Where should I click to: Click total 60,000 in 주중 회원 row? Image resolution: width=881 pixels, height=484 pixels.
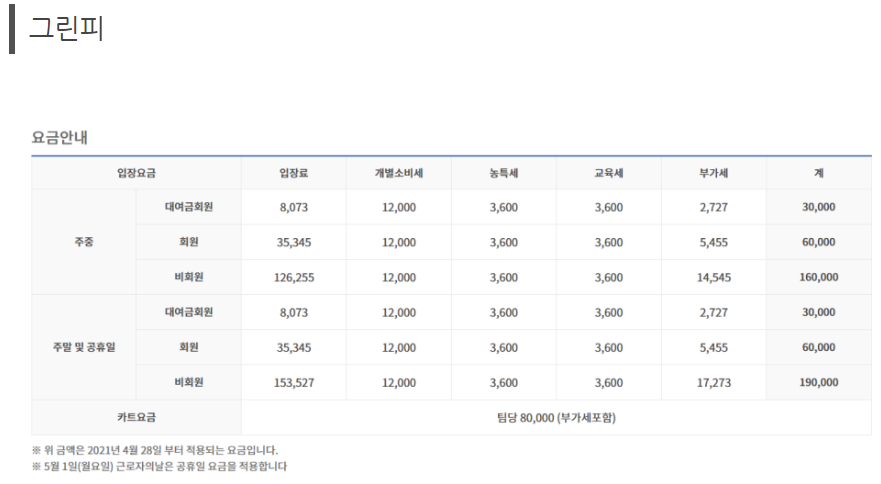(819, 242)
